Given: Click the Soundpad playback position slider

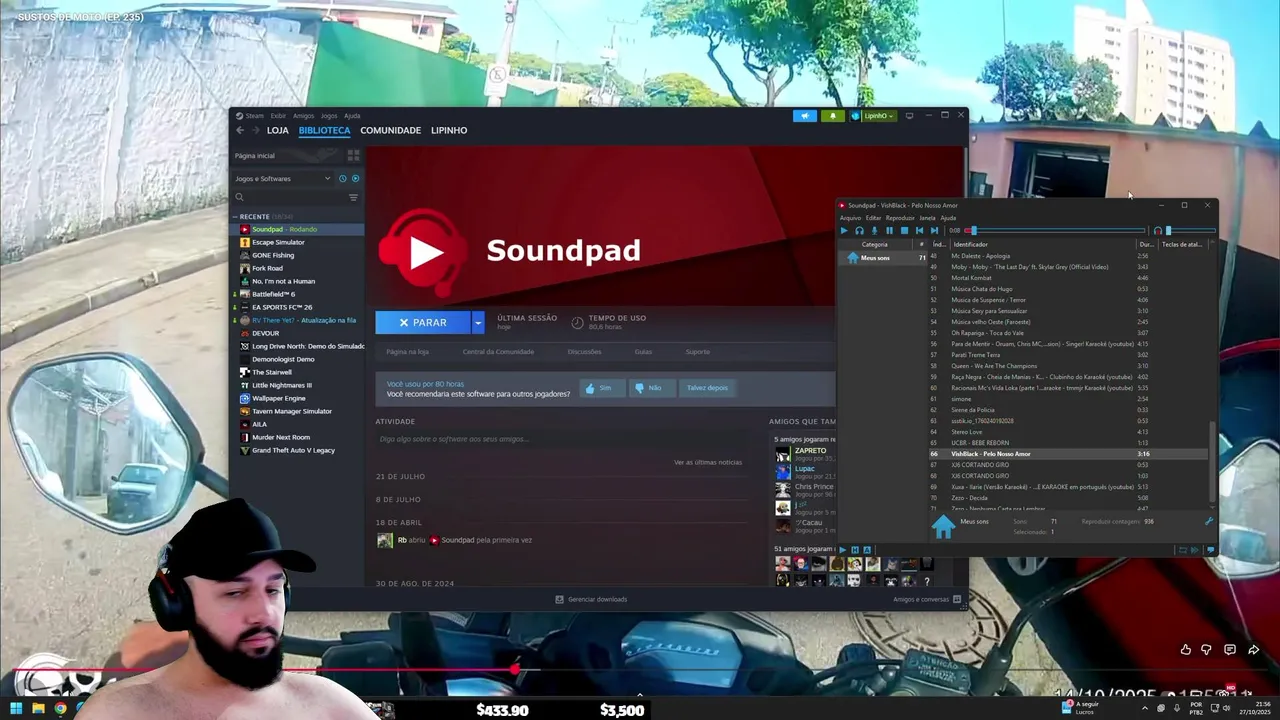Looking at the screenshot, I should coord(1056,231).
